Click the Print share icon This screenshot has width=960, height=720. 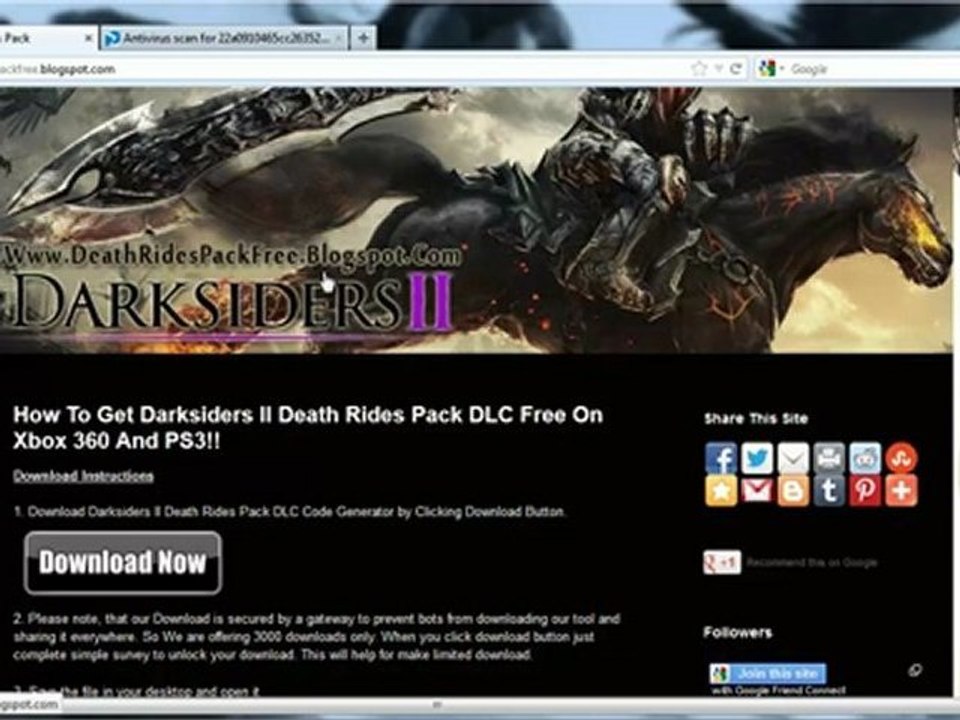(829, 458)
